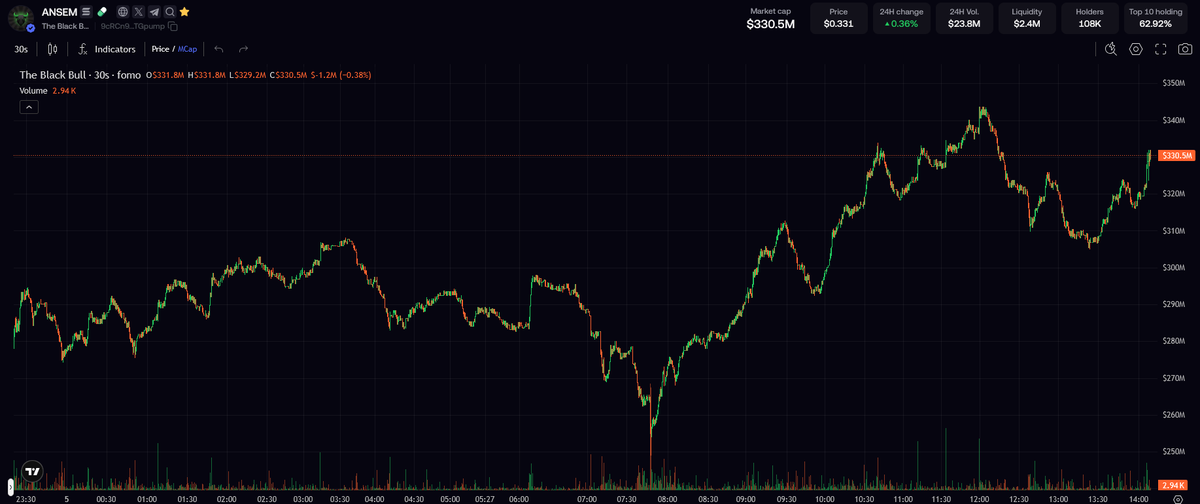Open the list icon next to ANSEM
This screenshot has width=1200, height=504.
(x=86, y=11)
